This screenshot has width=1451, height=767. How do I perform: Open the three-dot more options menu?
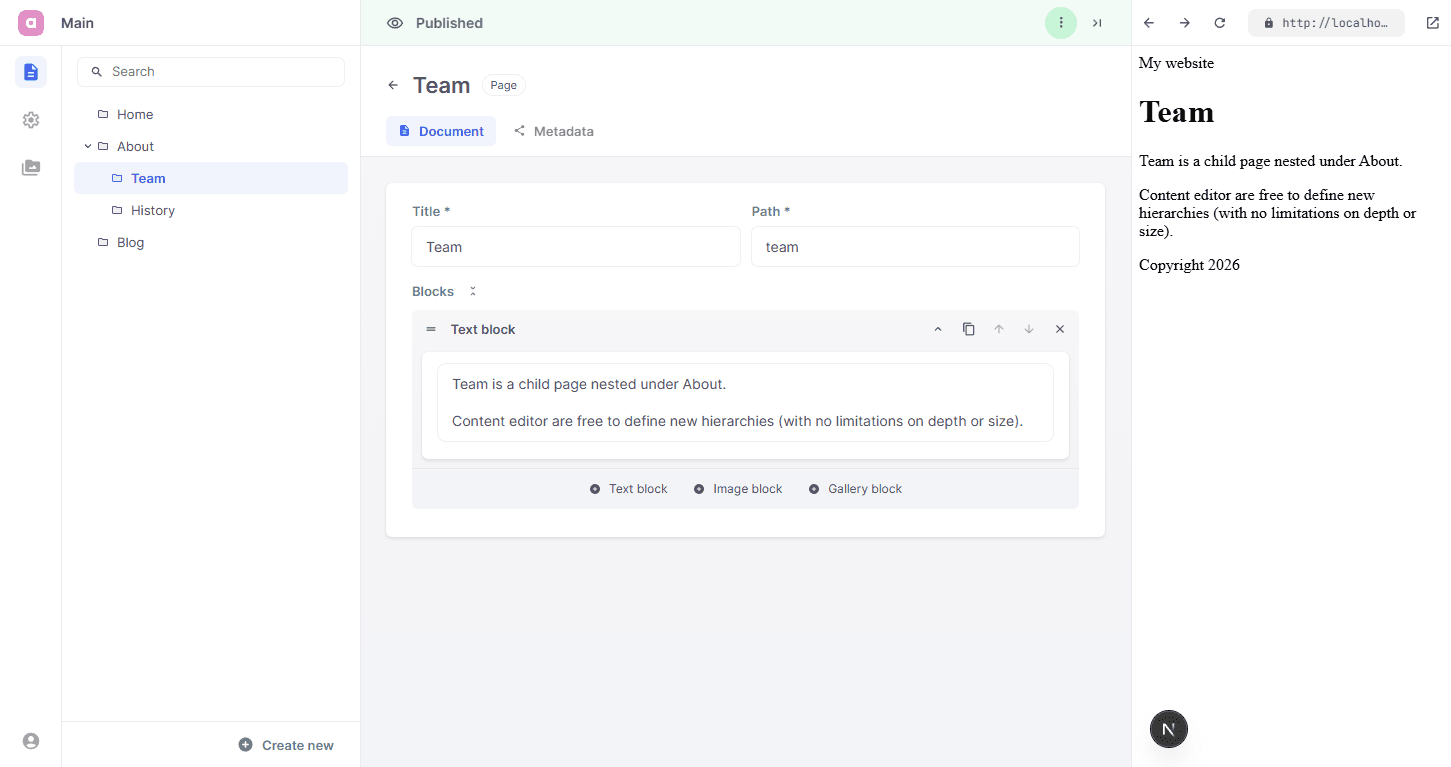[1060, 23]
